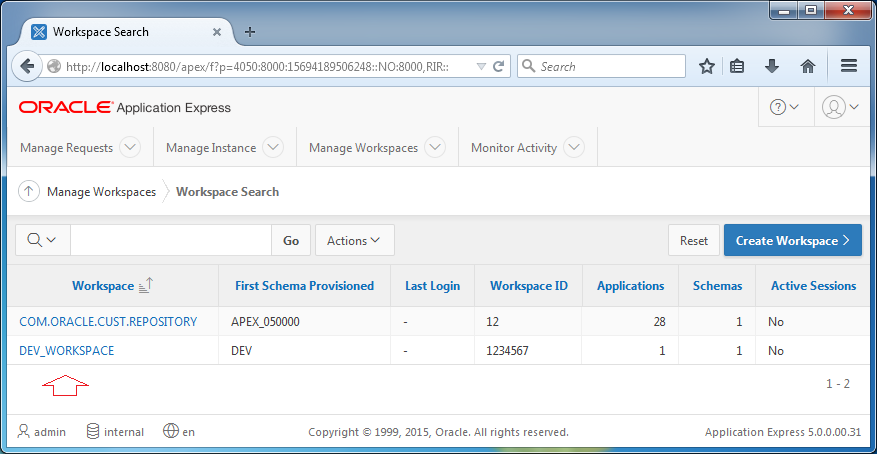
Task: Open Help question mark menu
Action: pos(784,107)
